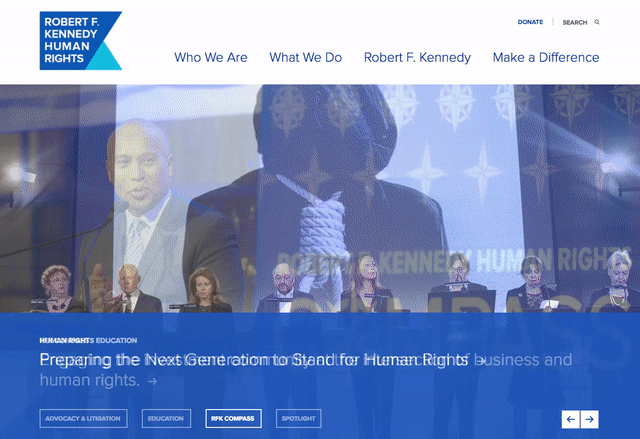Click the faded arrow after 'human rights.'

[x=153, y=381]
